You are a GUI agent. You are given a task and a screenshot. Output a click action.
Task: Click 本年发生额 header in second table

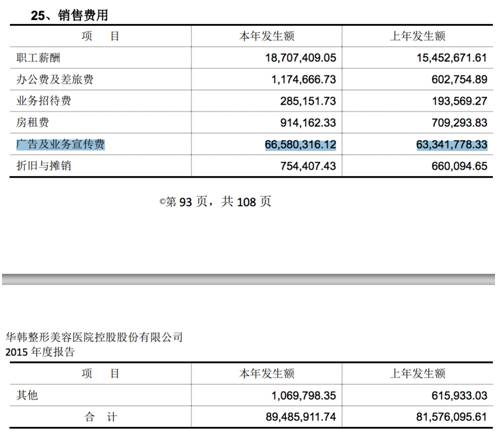click(267, 374)
